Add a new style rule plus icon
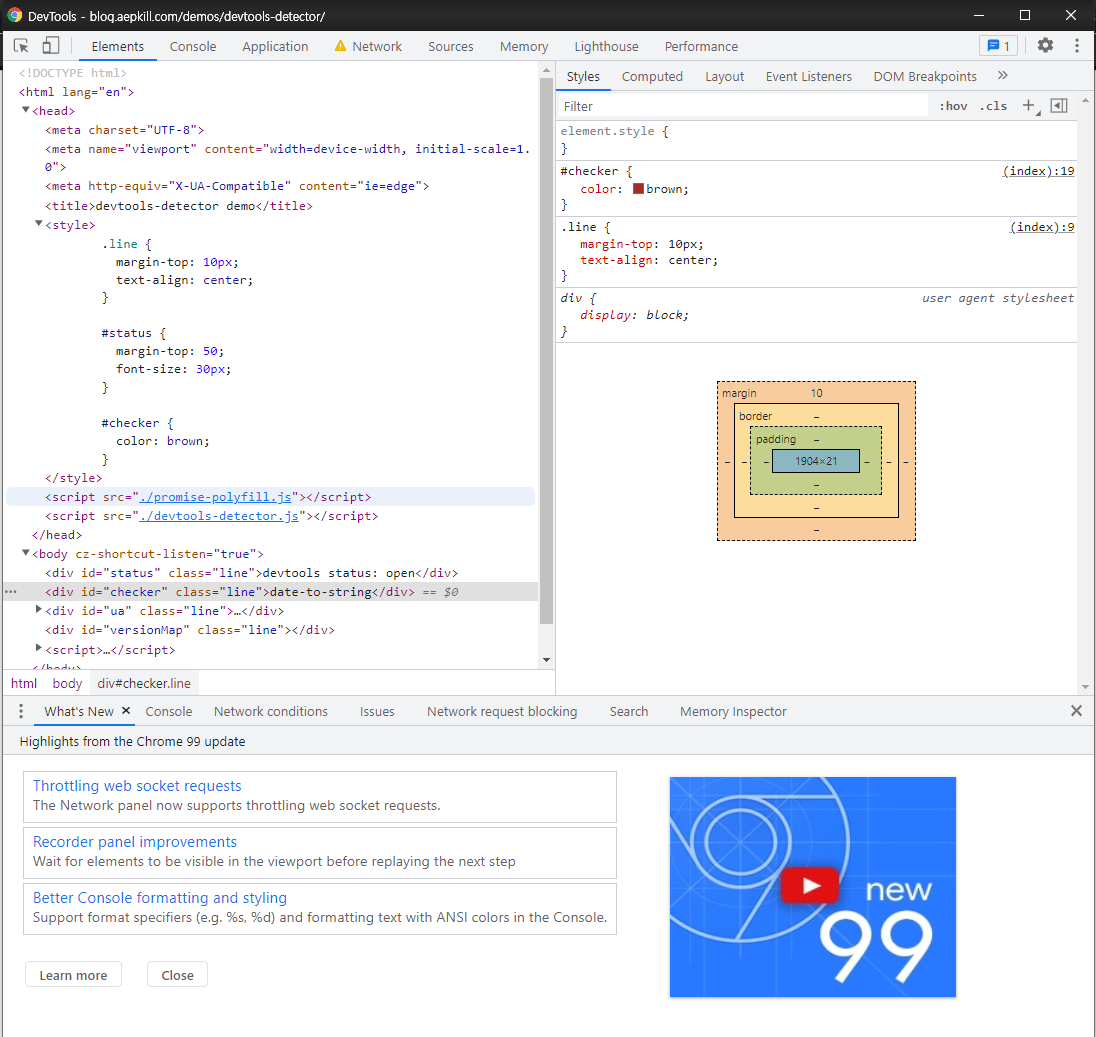This screenshot has width=1096, height=1037. point(1029,106)
